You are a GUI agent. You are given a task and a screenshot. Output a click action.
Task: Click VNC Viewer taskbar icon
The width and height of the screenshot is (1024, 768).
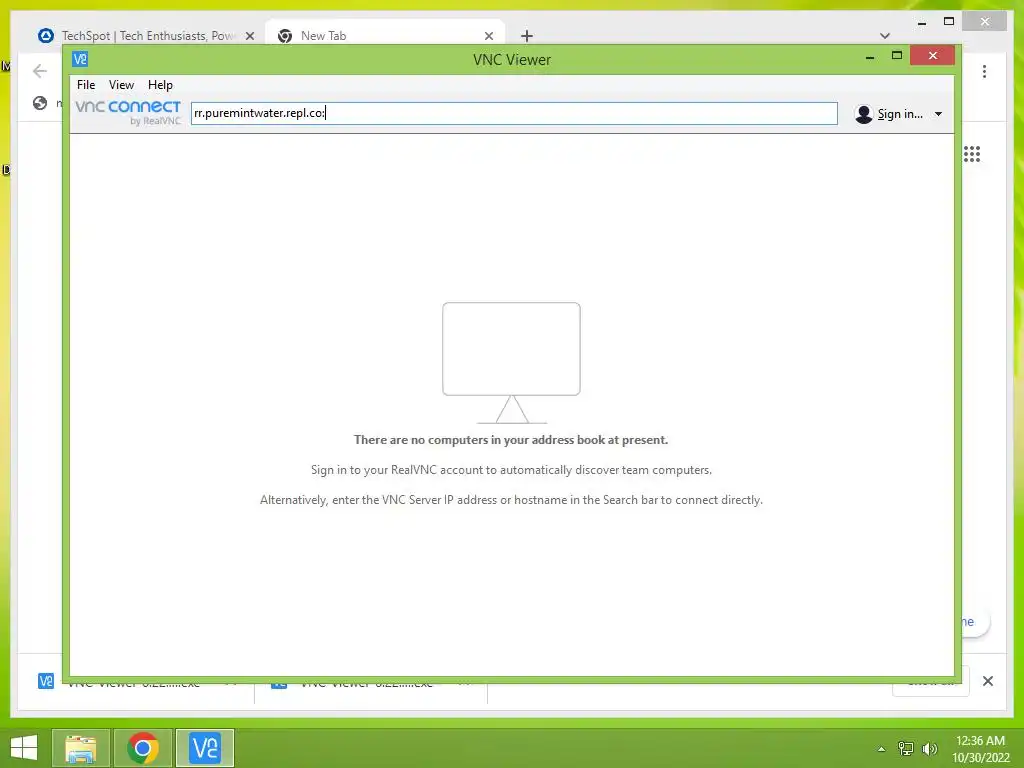click(x=204, y=748)
